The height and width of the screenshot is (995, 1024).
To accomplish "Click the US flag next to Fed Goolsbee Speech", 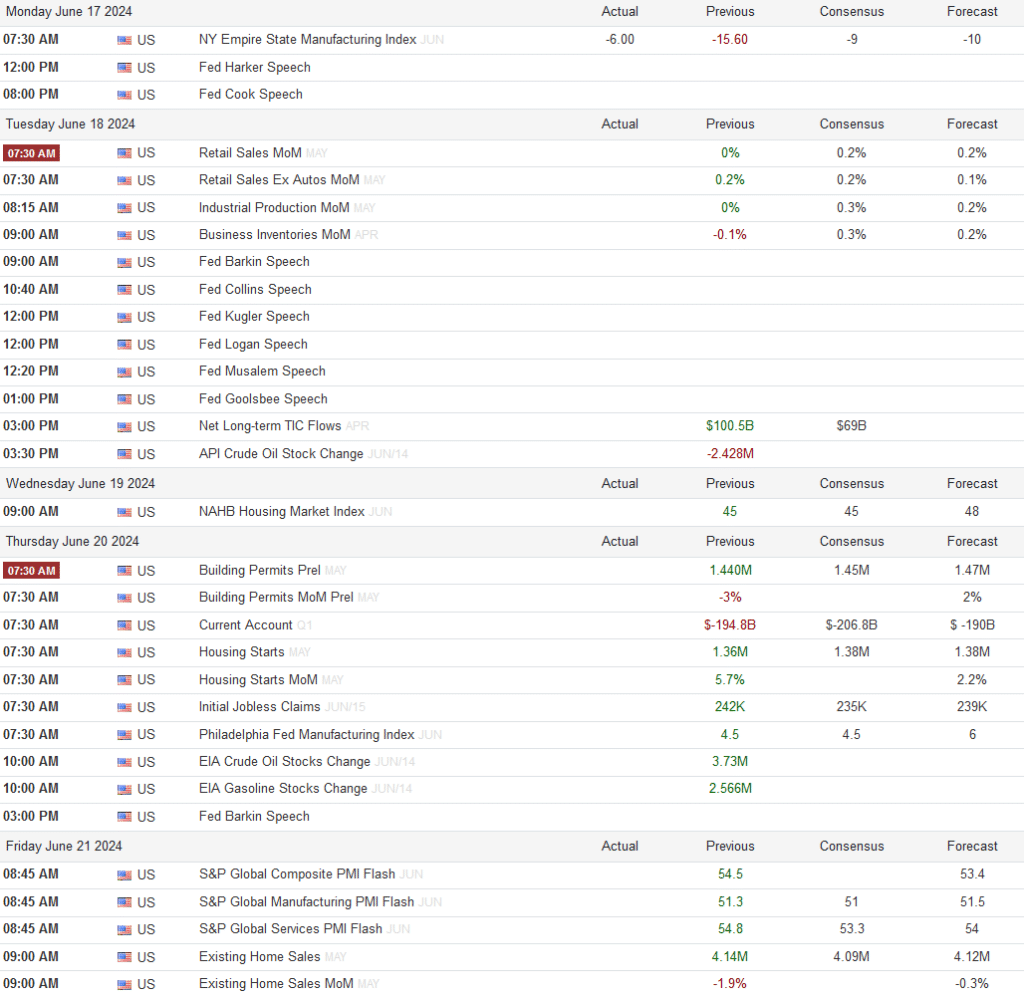I will coord(124,400).
